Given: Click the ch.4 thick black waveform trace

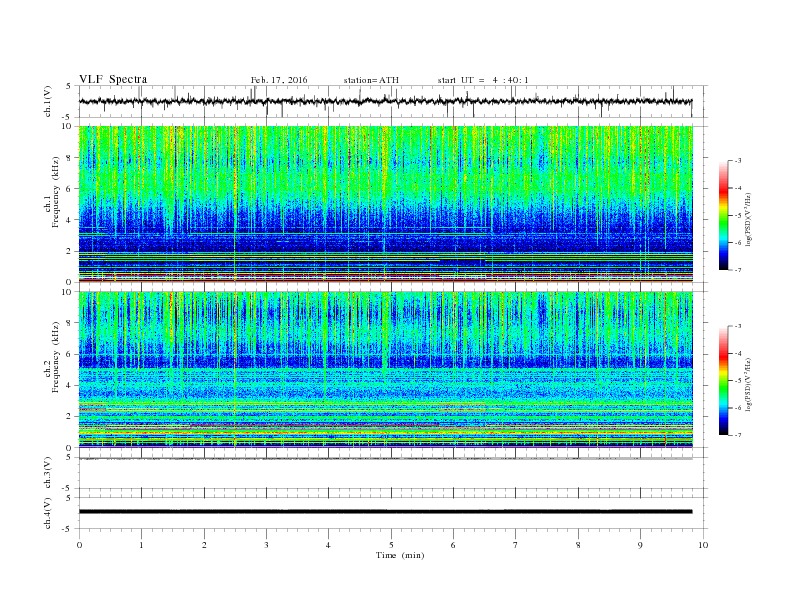Looking at the screenshot, I should click(x=385, y=512).
